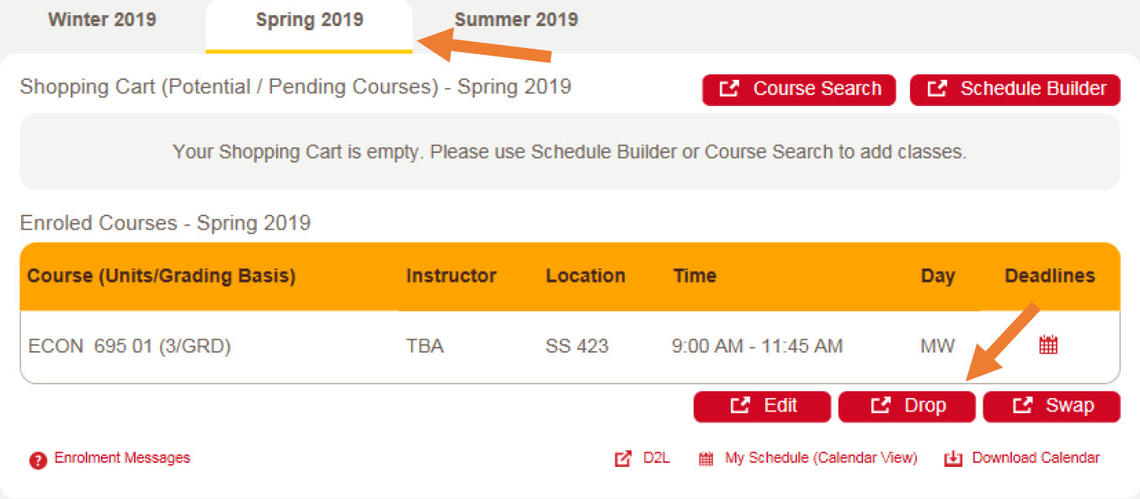This screenshot has width=1140, height=499.
Task: Click the deadlines calendar icon for ECON 695
Action: coord(1048,346)
